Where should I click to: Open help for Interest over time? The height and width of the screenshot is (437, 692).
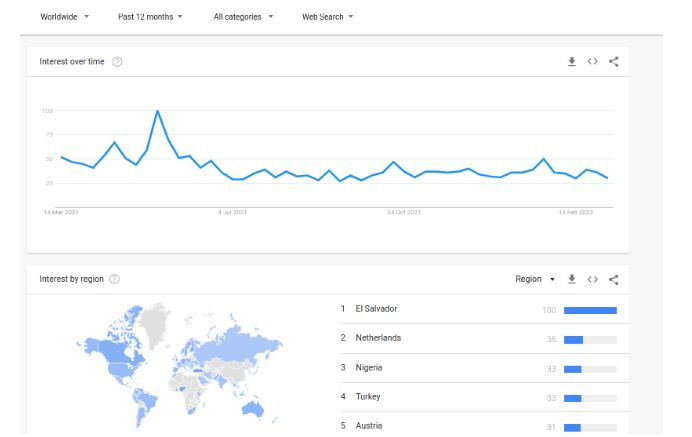(117, 62)
